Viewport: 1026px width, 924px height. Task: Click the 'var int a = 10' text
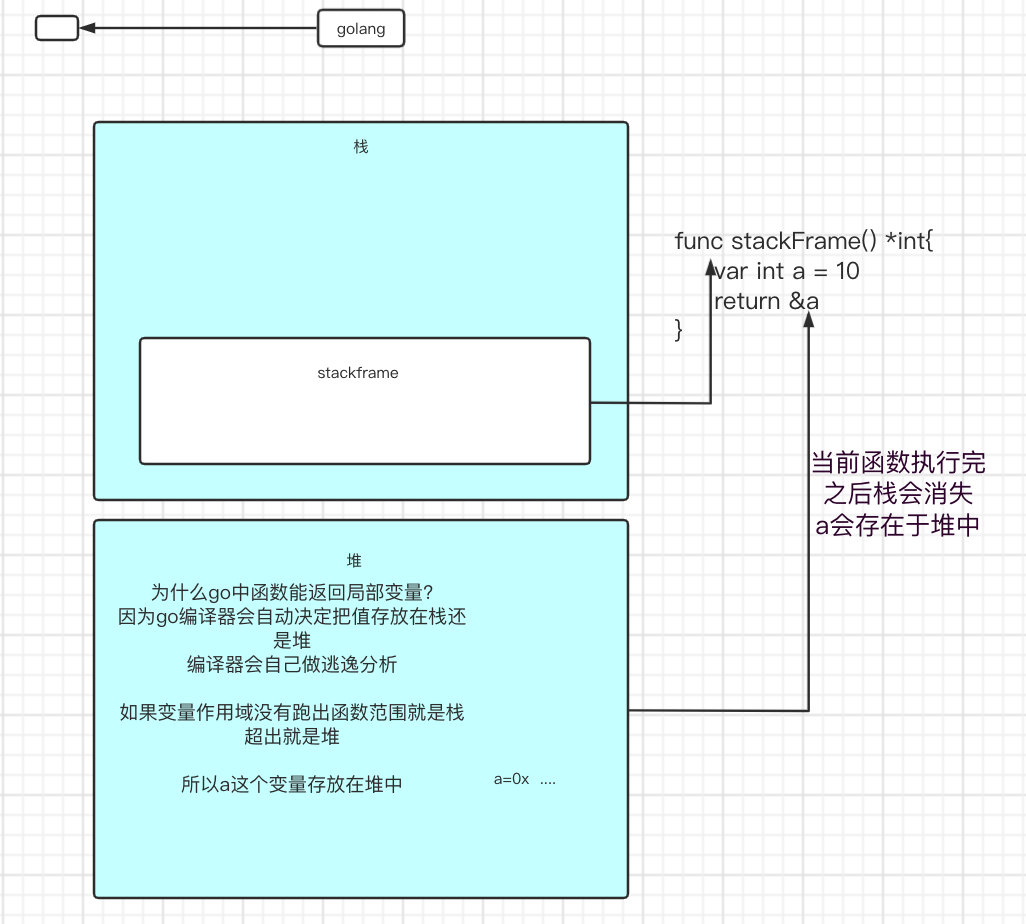pyautogui.click(x=790, y=271)
